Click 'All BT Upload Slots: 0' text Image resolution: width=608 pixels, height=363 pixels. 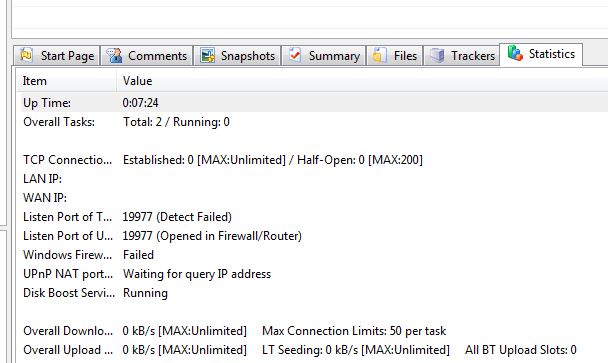coord(521,350)
